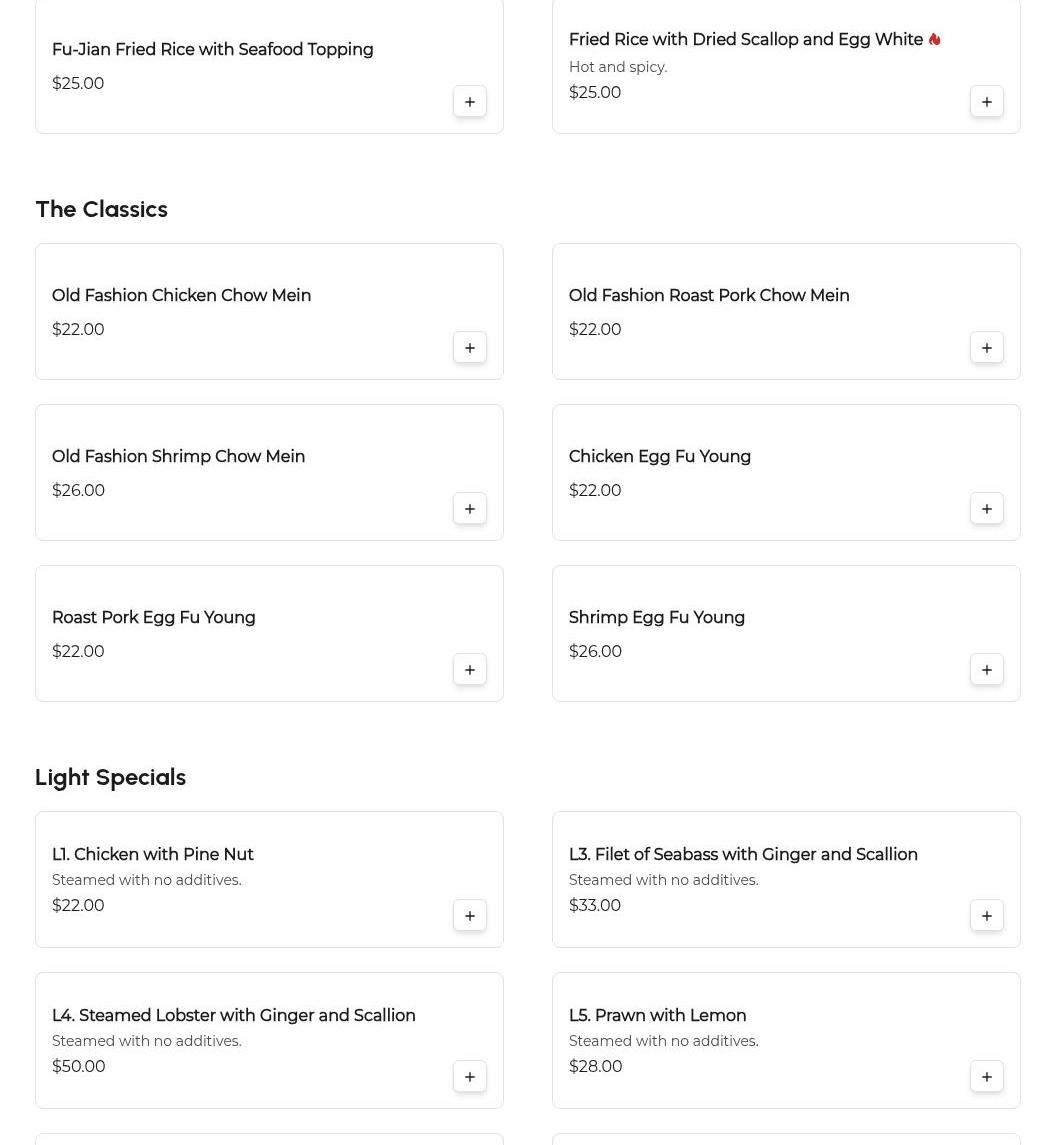Screen dimensions: 1050x1145
Task: Add L5 Prawn with Lemon
Action: click(987, 1077)
